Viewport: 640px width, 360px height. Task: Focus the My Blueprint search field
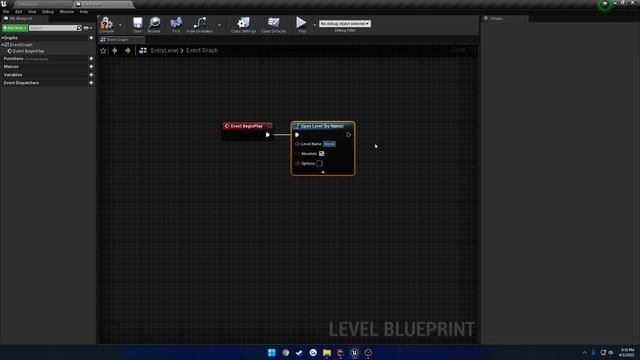(x=53, y=28)
